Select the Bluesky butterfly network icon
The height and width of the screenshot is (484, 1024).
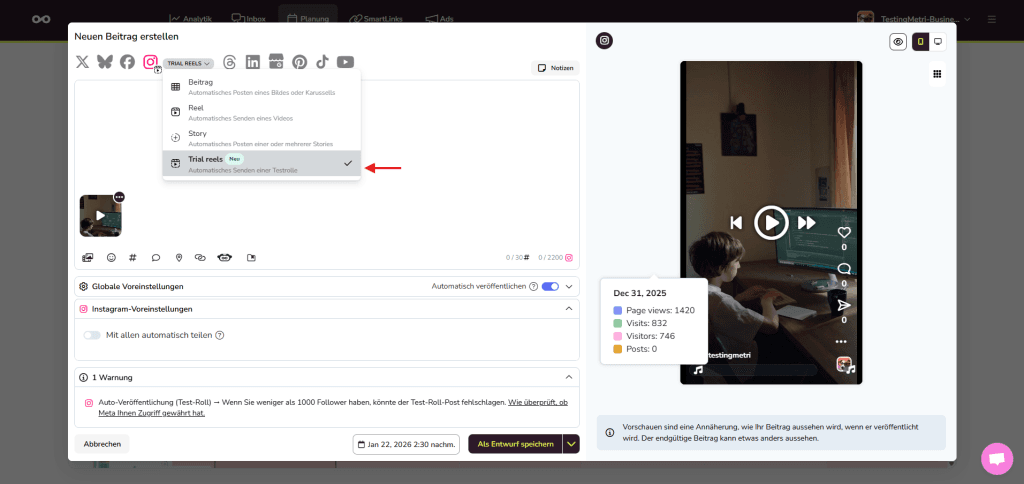[x=104, y=62]
